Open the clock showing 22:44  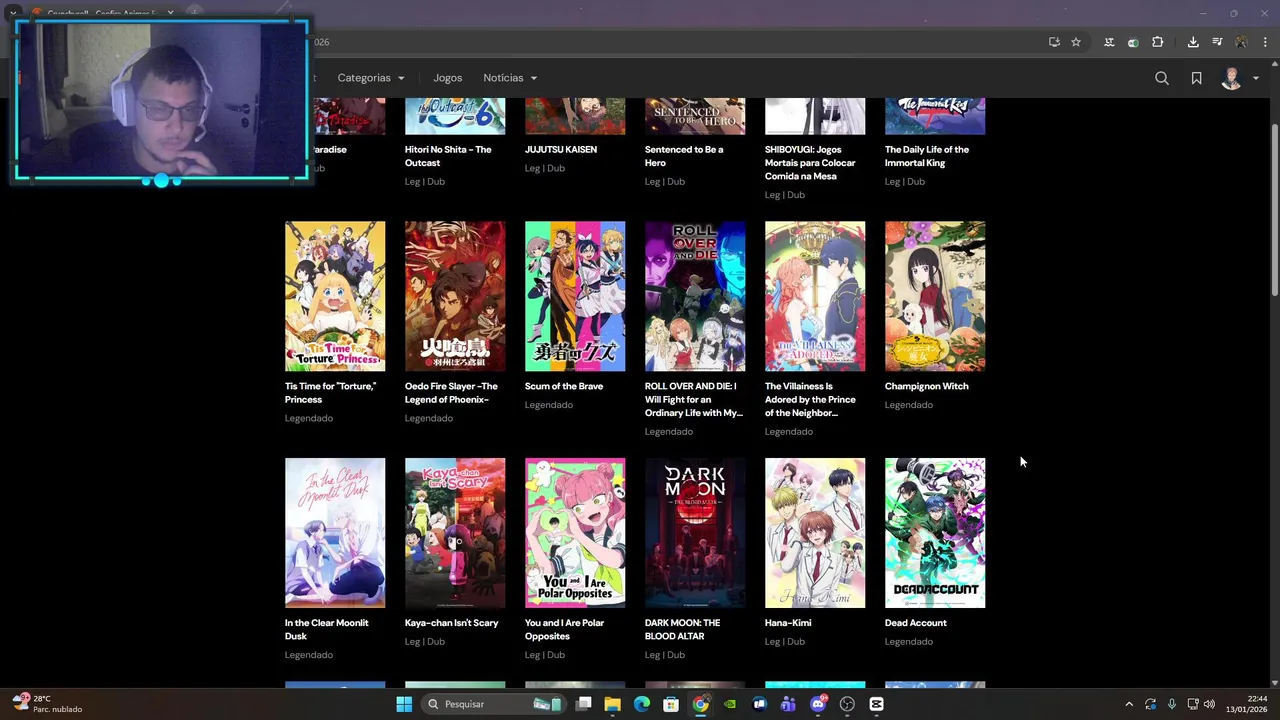tap(1246, 704)
